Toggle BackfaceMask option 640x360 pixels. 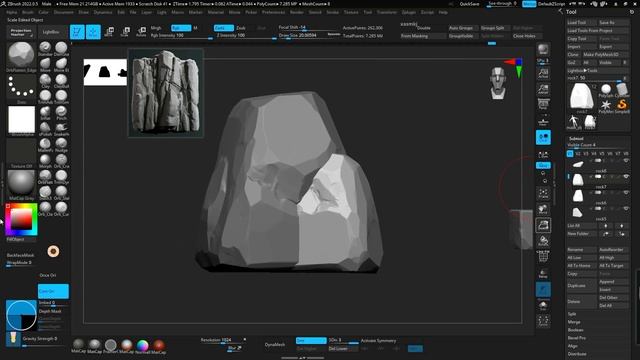coord(20,255)
